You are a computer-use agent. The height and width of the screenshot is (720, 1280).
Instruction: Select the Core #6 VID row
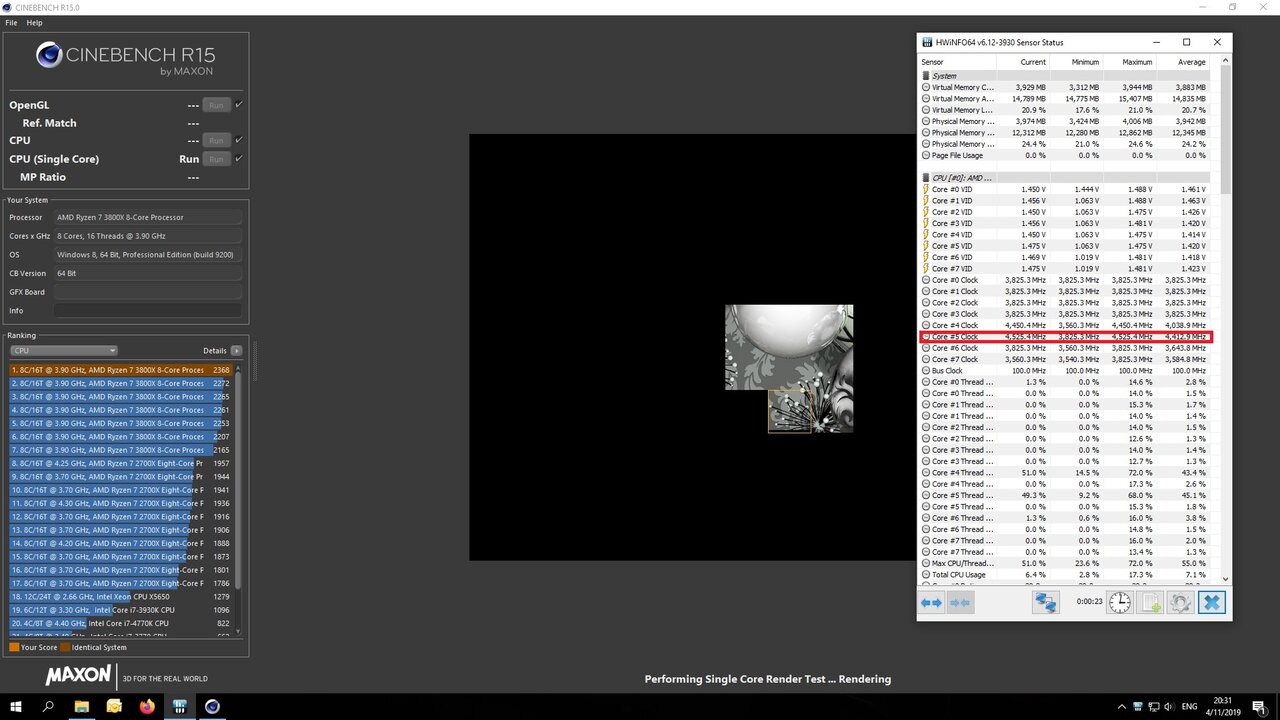click(1064, 257)
